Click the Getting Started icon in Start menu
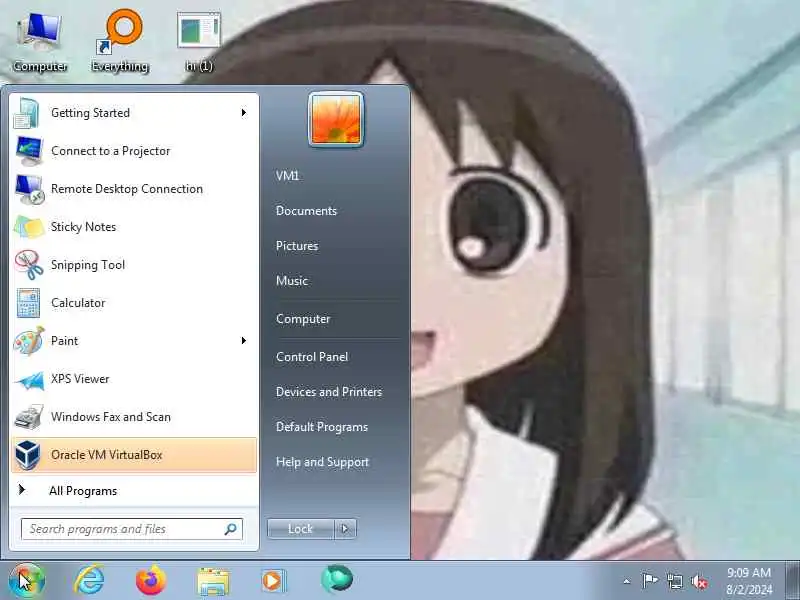Image resolution: width=800 pixels, height=600 pixels. (27, 113)
